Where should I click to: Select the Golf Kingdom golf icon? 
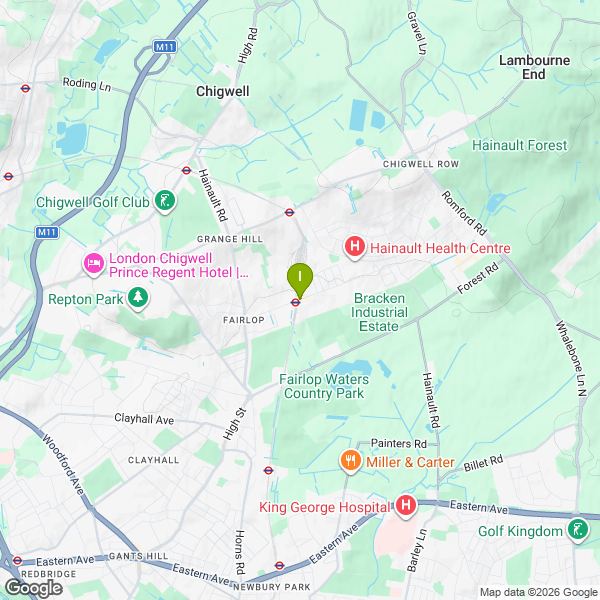click(x=578, y=530)
